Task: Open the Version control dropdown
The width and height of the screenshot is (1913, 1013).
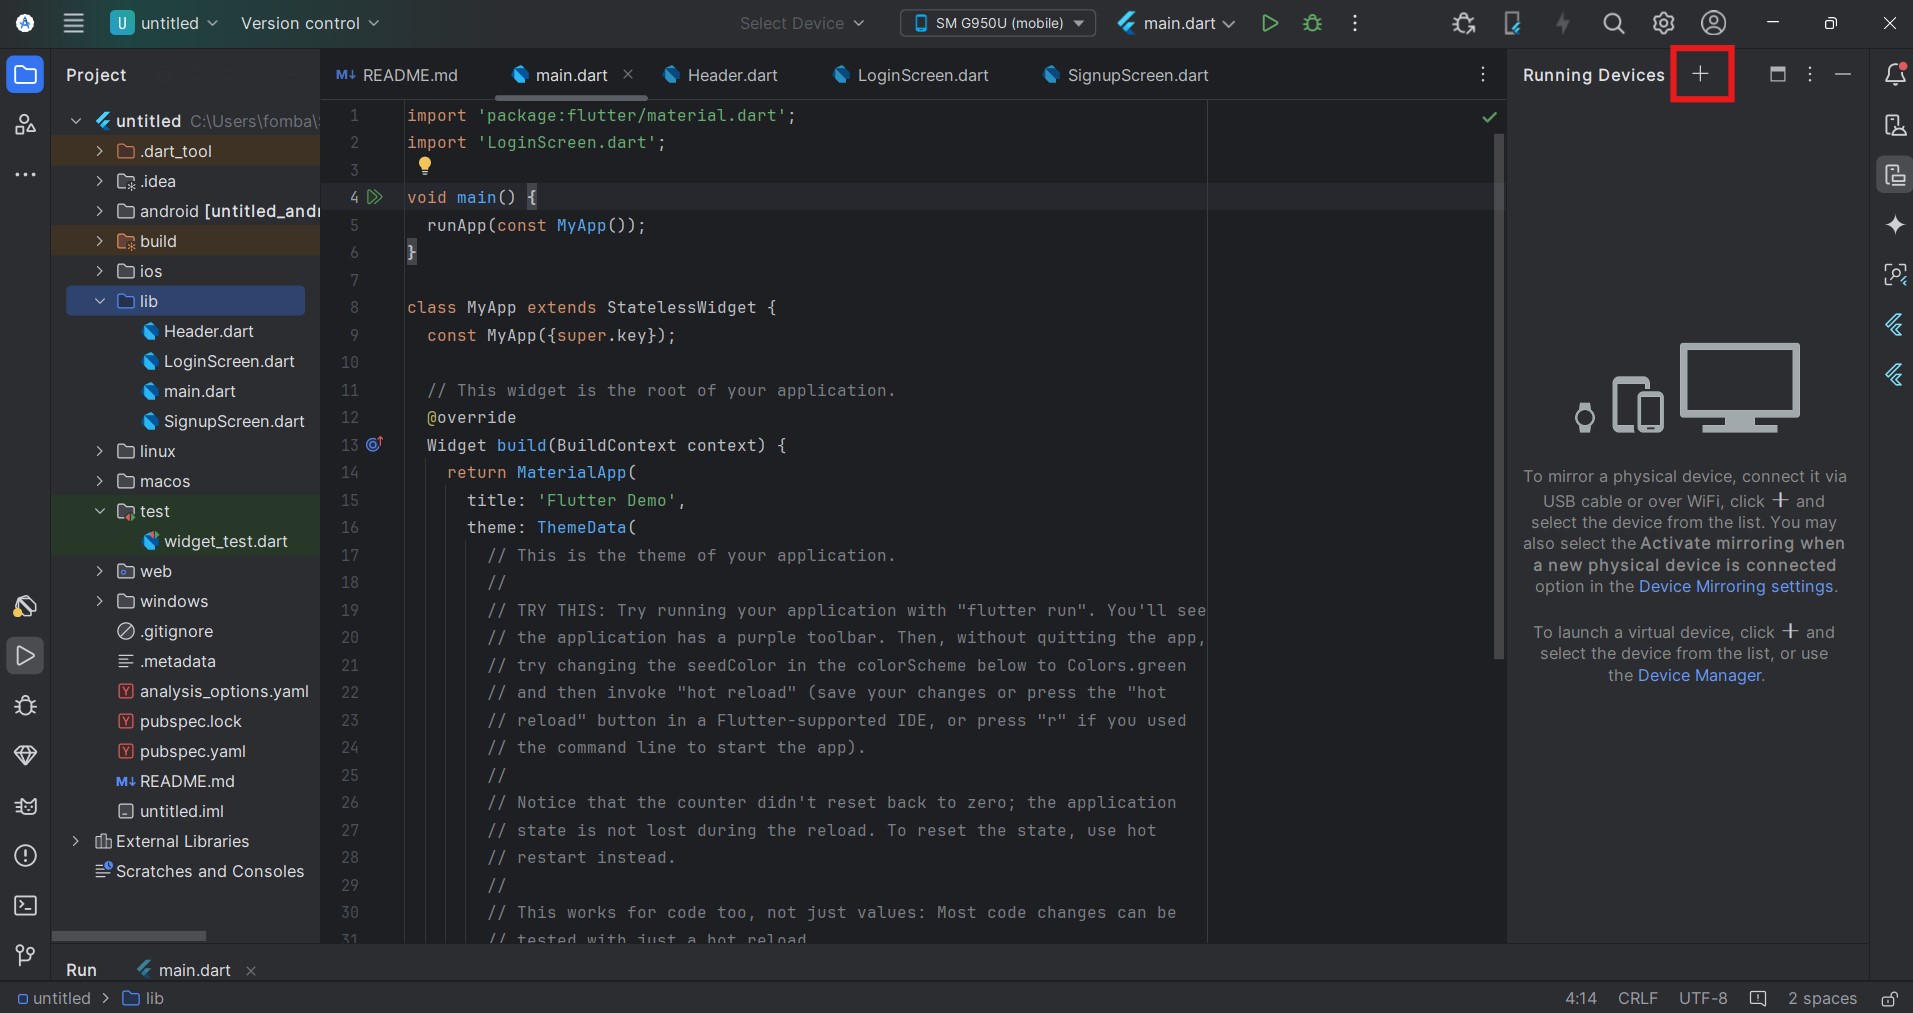Action: [310, 23]
